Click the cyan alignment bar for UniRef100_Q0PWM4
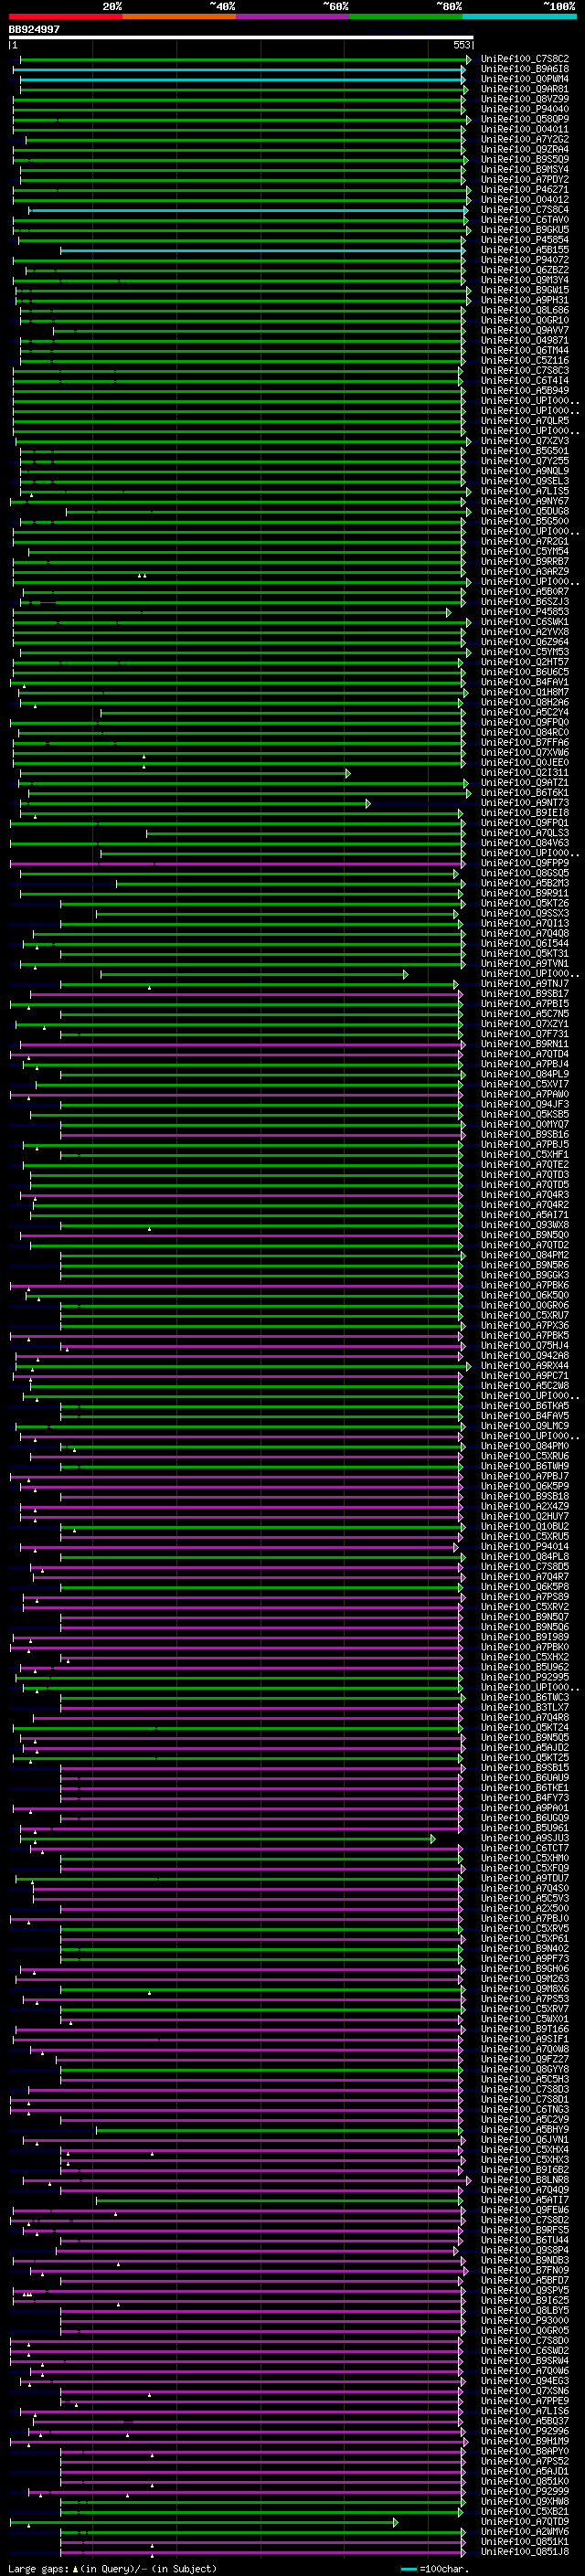585x2576 pixels. pos(243,79)
